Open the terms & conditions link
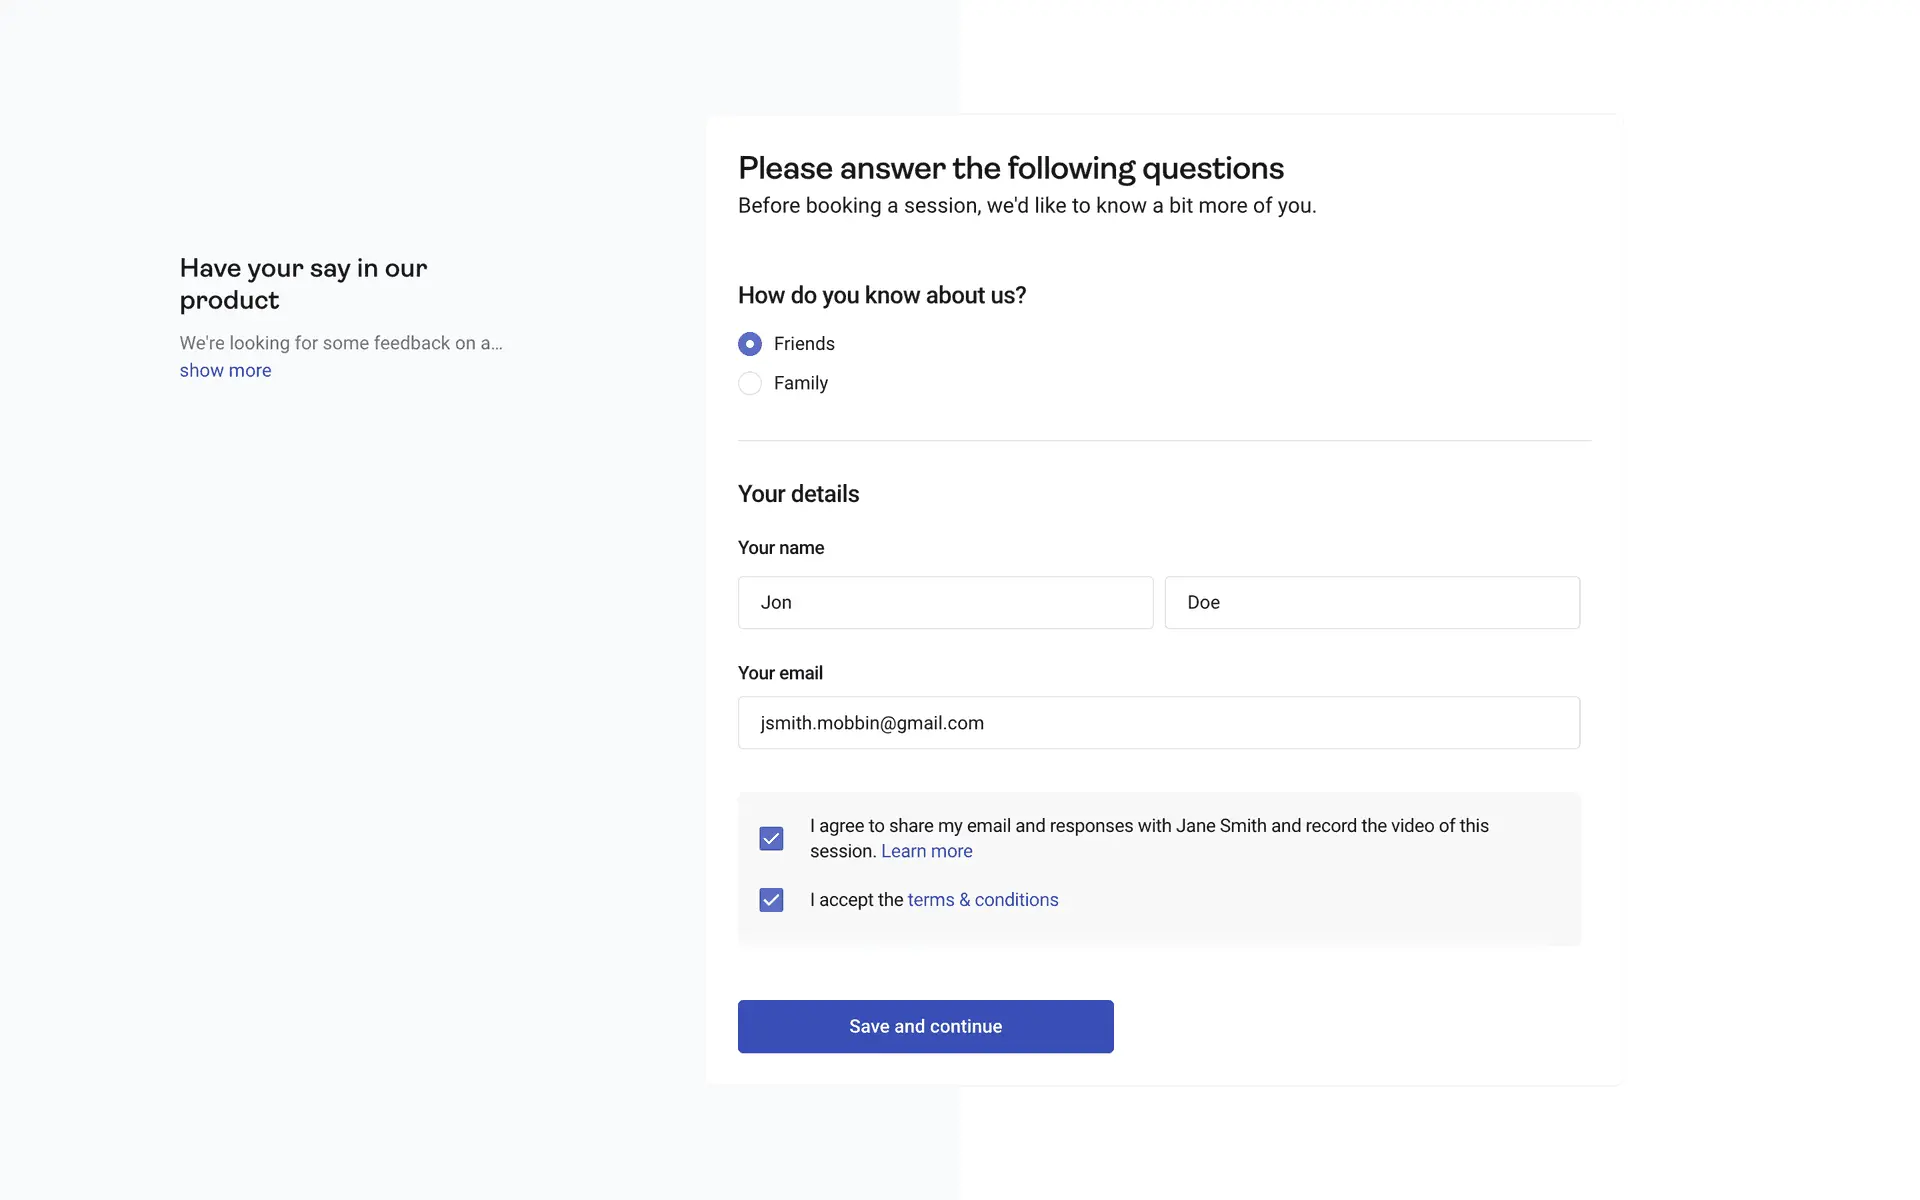The width and height of the screenshot is (1920, 1200). [x=982, y=900]
